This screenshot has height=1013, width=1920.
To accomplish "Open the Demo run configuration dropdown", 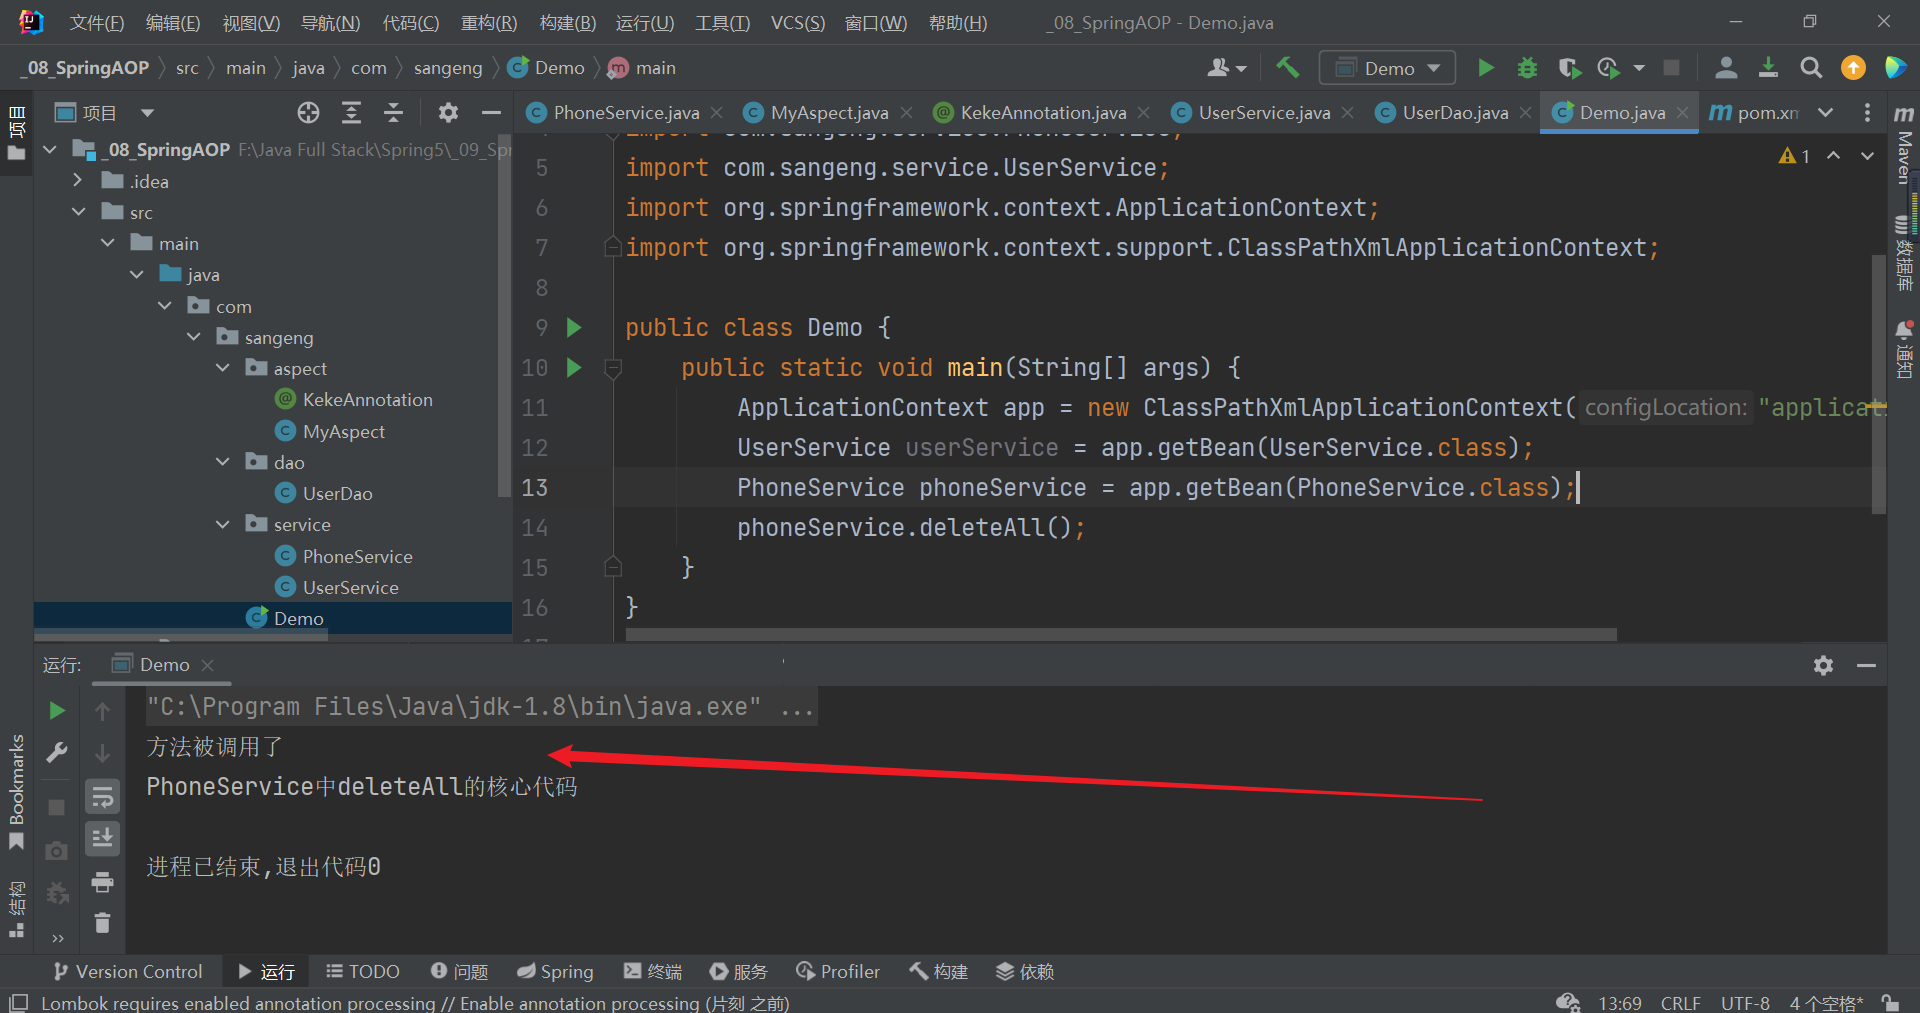I will [x=1388, y=68].
